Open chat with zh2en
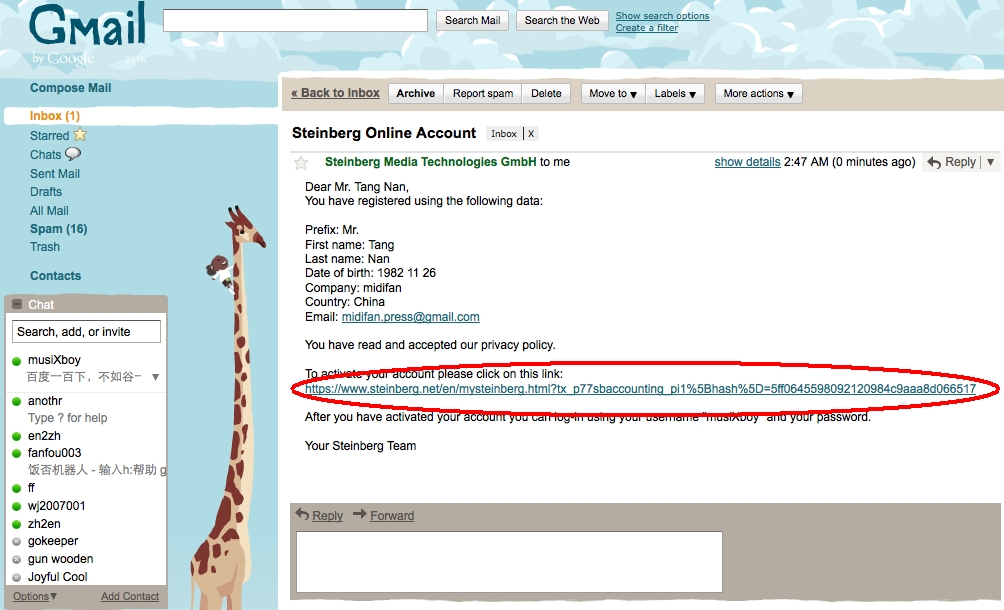The width and height of the screenshot is (1004, 610). (44, 524)
